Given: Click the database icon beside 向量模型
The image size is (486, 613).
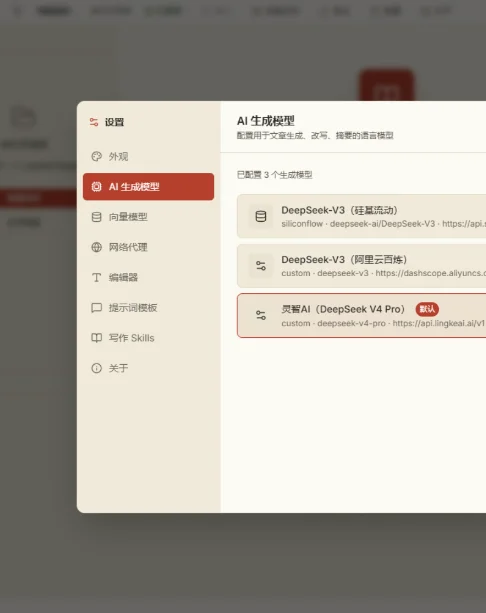Looking at the screenshot, I should pos(96,217).
